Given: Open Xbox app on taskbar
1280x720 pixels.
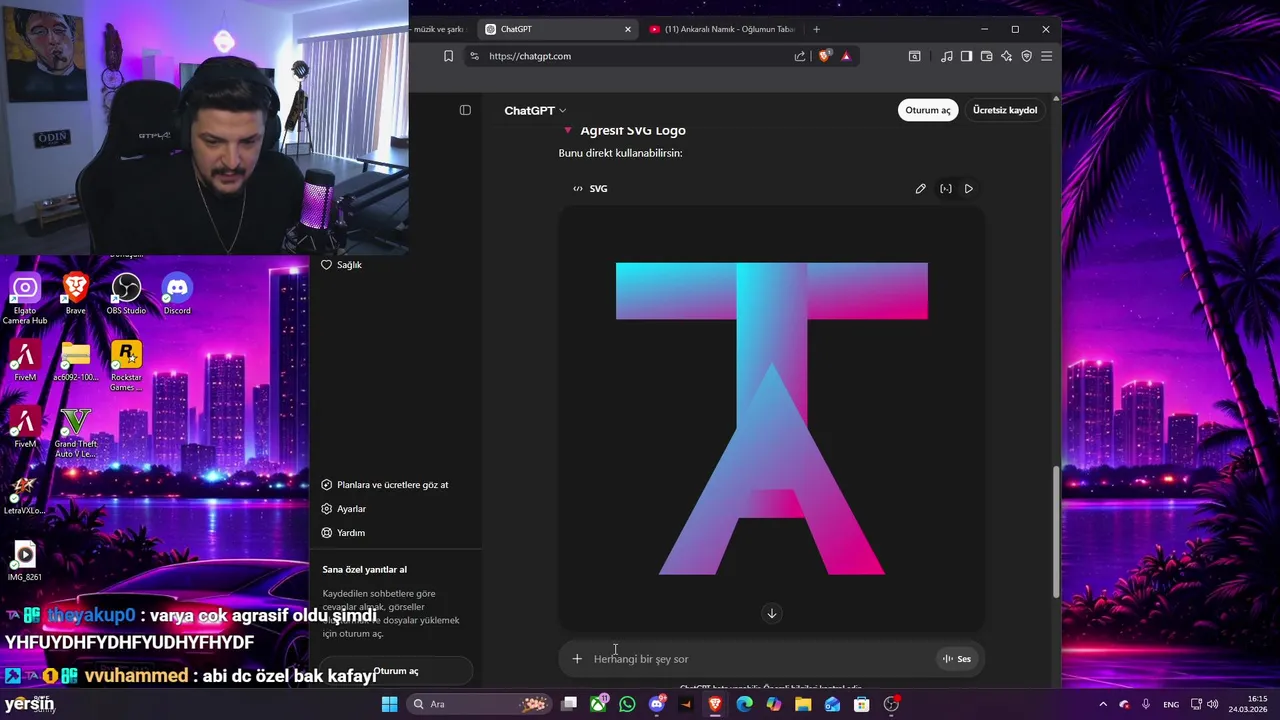Looking at the screenshot, I should [x=598, y=704].
